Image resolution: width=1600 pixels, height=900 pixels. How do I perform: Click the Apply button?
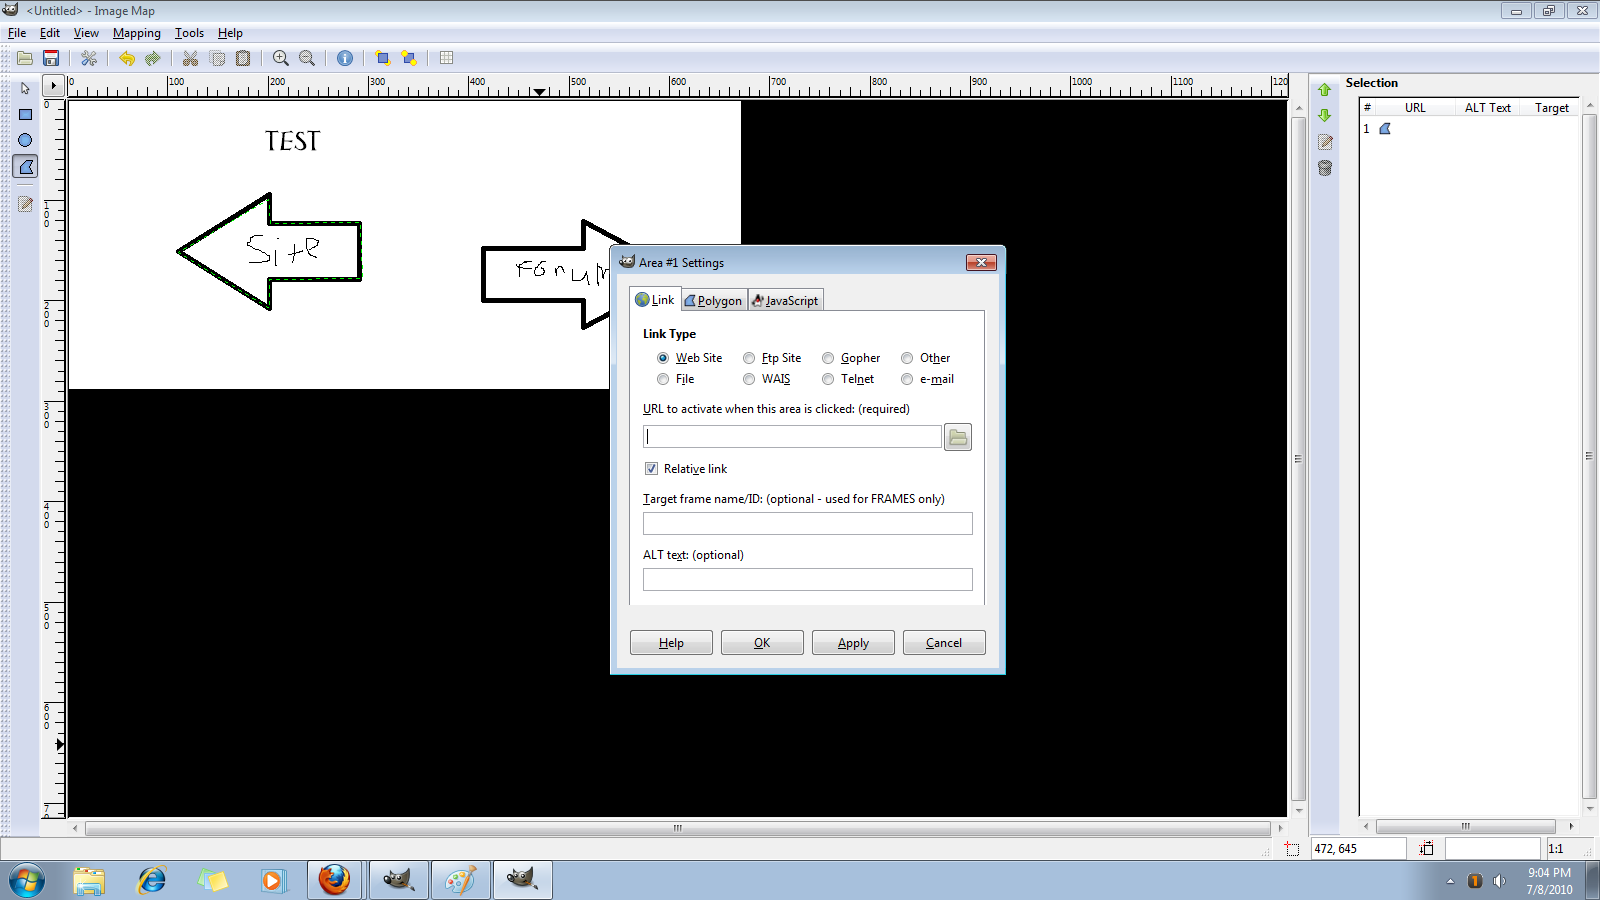[853, 643]
